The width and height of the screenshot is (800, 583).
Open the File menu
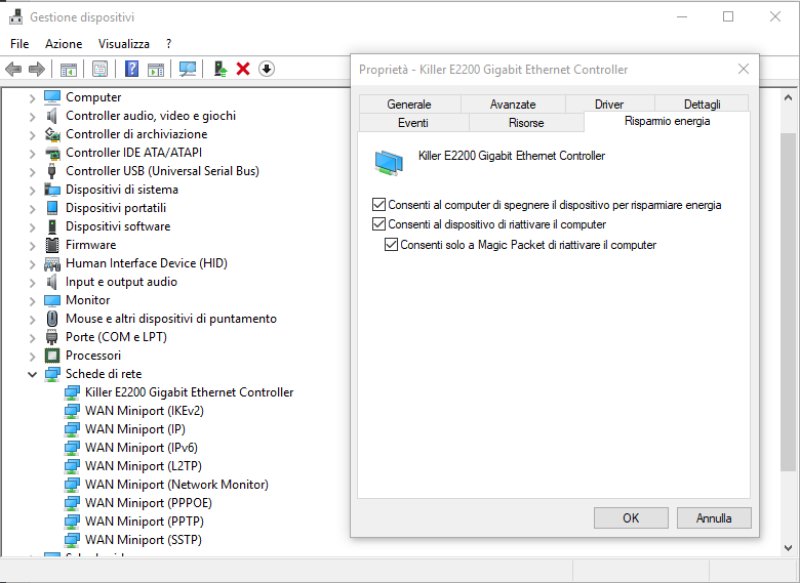(x=19, y=44)
